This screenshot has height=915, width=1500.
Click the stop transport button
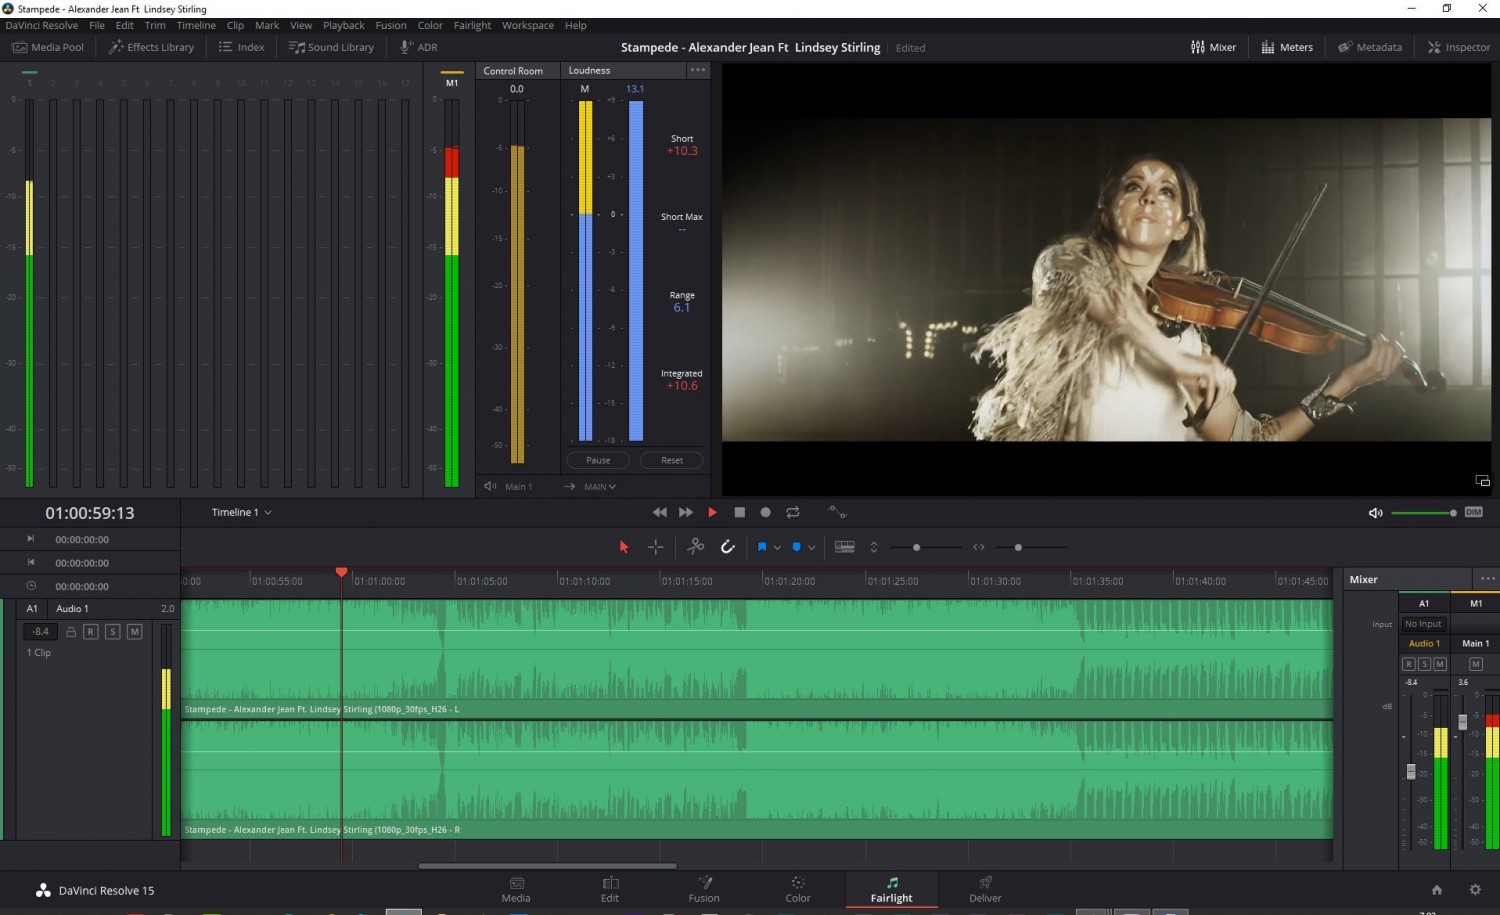coord(739,512)
